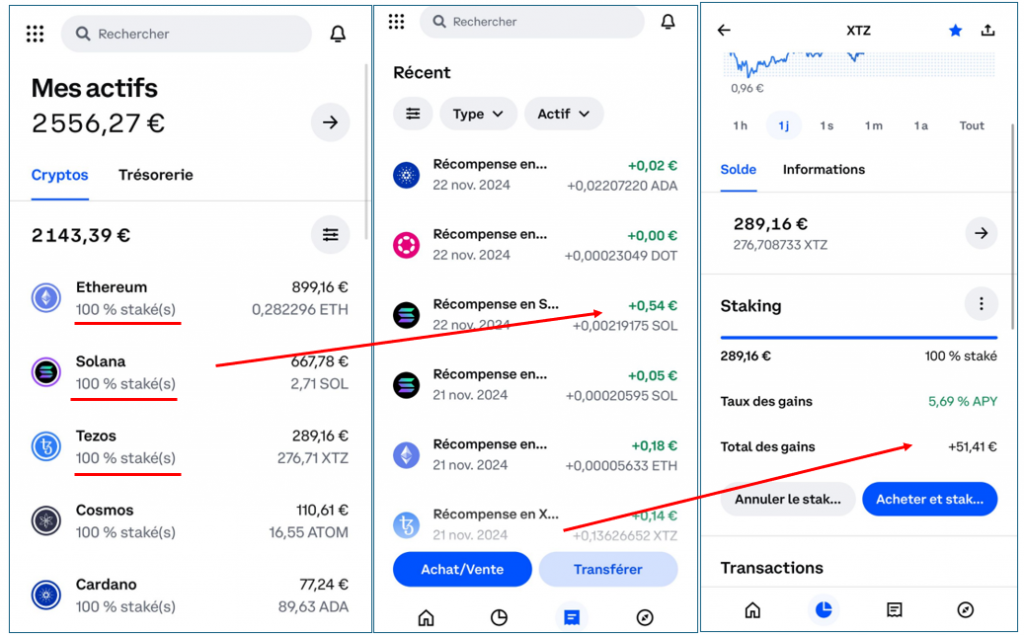The width and height of the screenshot is (1024, 635).
Task: Open portfolio pie icon in Récent bottom bar
Action: (x=499, y=617)
